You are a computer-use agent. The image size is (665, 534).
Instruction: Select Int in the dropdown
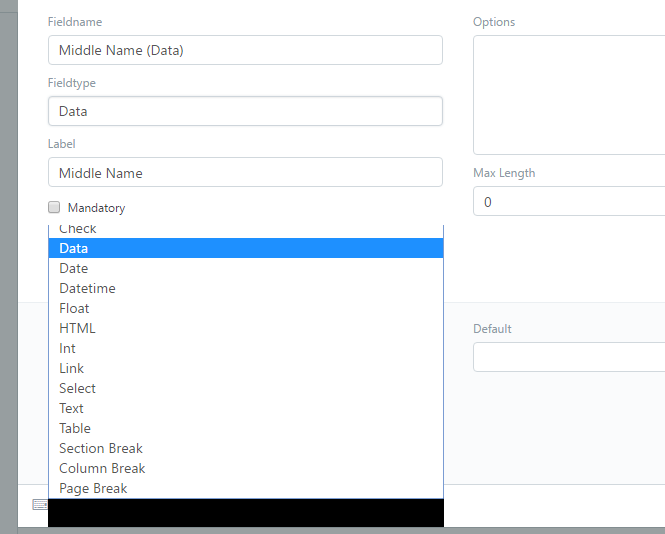pos(246,348)
